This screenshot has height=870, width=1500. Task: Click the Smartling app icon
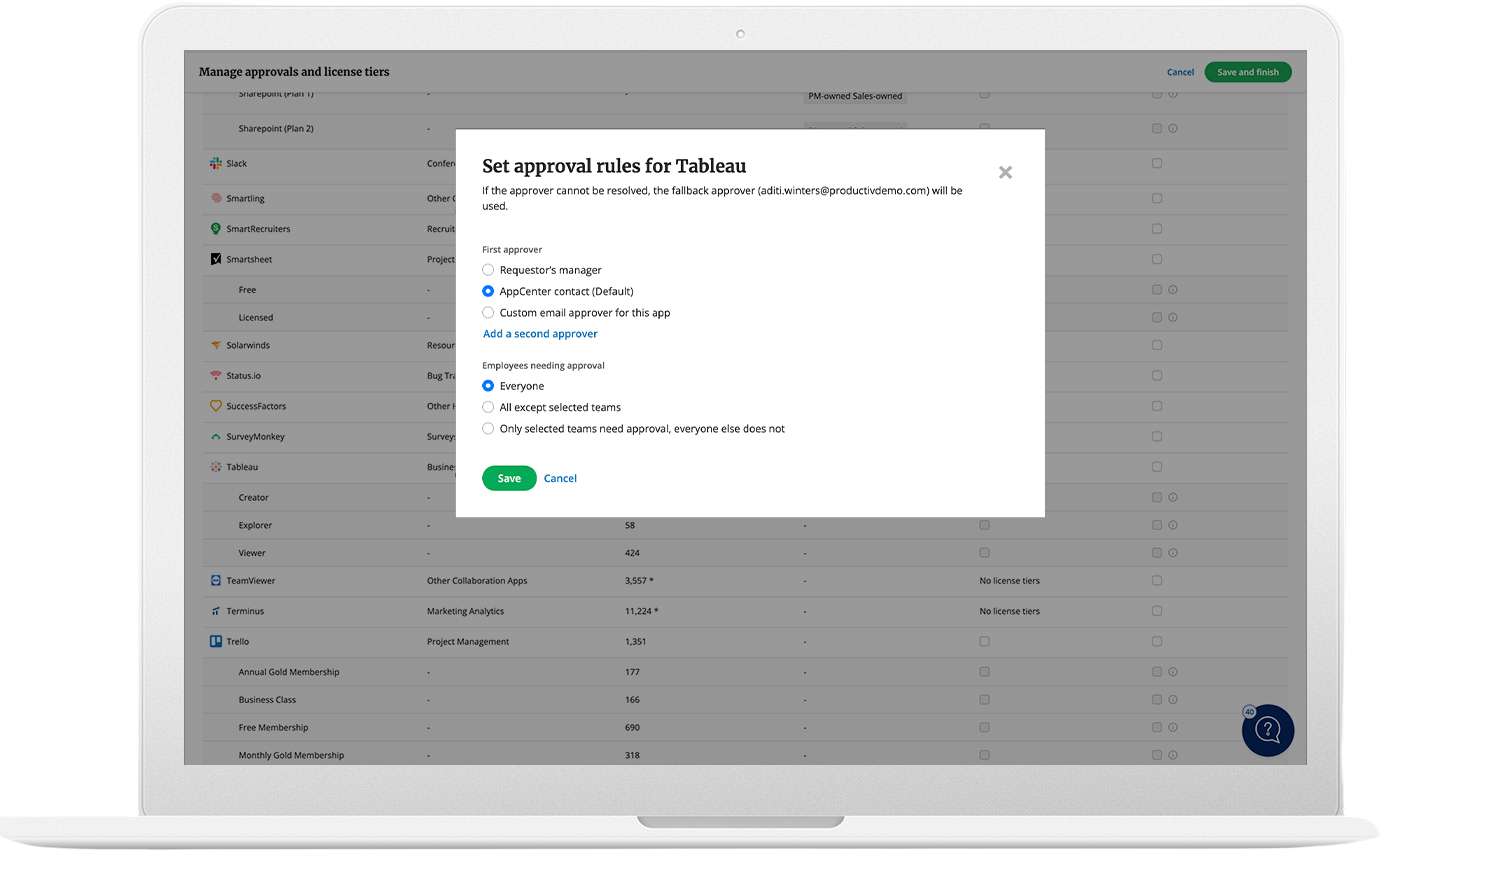tap(215, 198)
